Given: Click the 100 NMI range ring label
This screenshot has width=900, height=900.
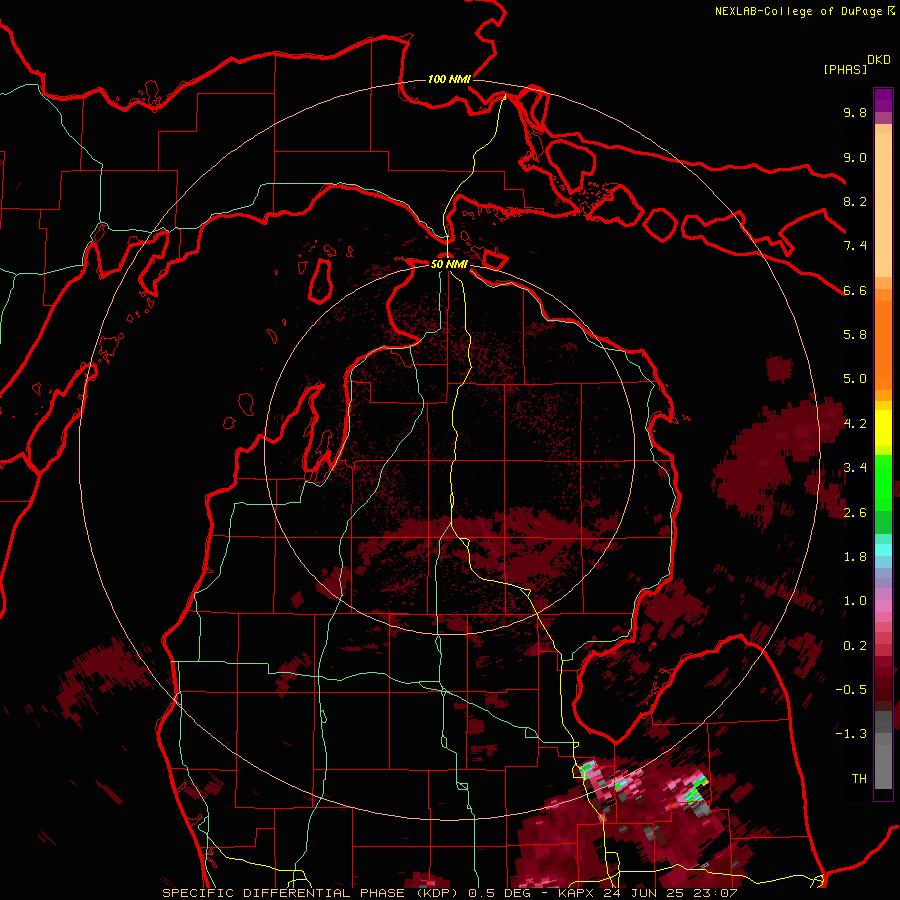Looking at the screenshot, I should tap(449, 79).
